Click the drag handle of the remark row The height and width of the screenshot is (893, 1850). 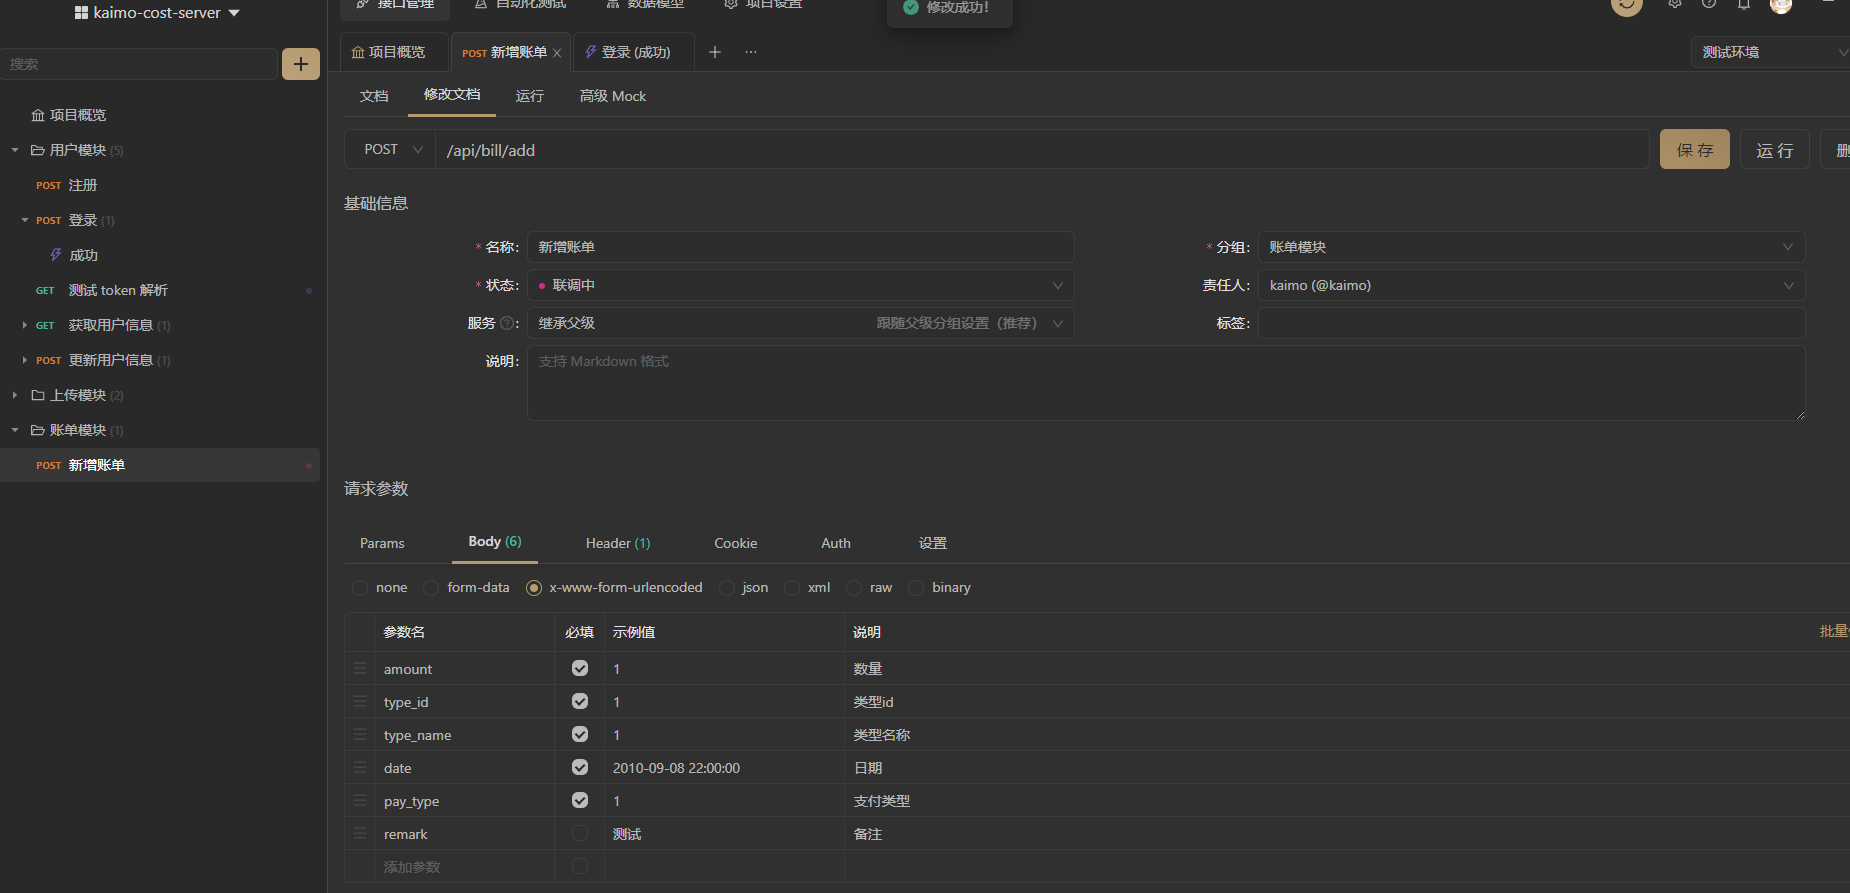click(360, 833)
